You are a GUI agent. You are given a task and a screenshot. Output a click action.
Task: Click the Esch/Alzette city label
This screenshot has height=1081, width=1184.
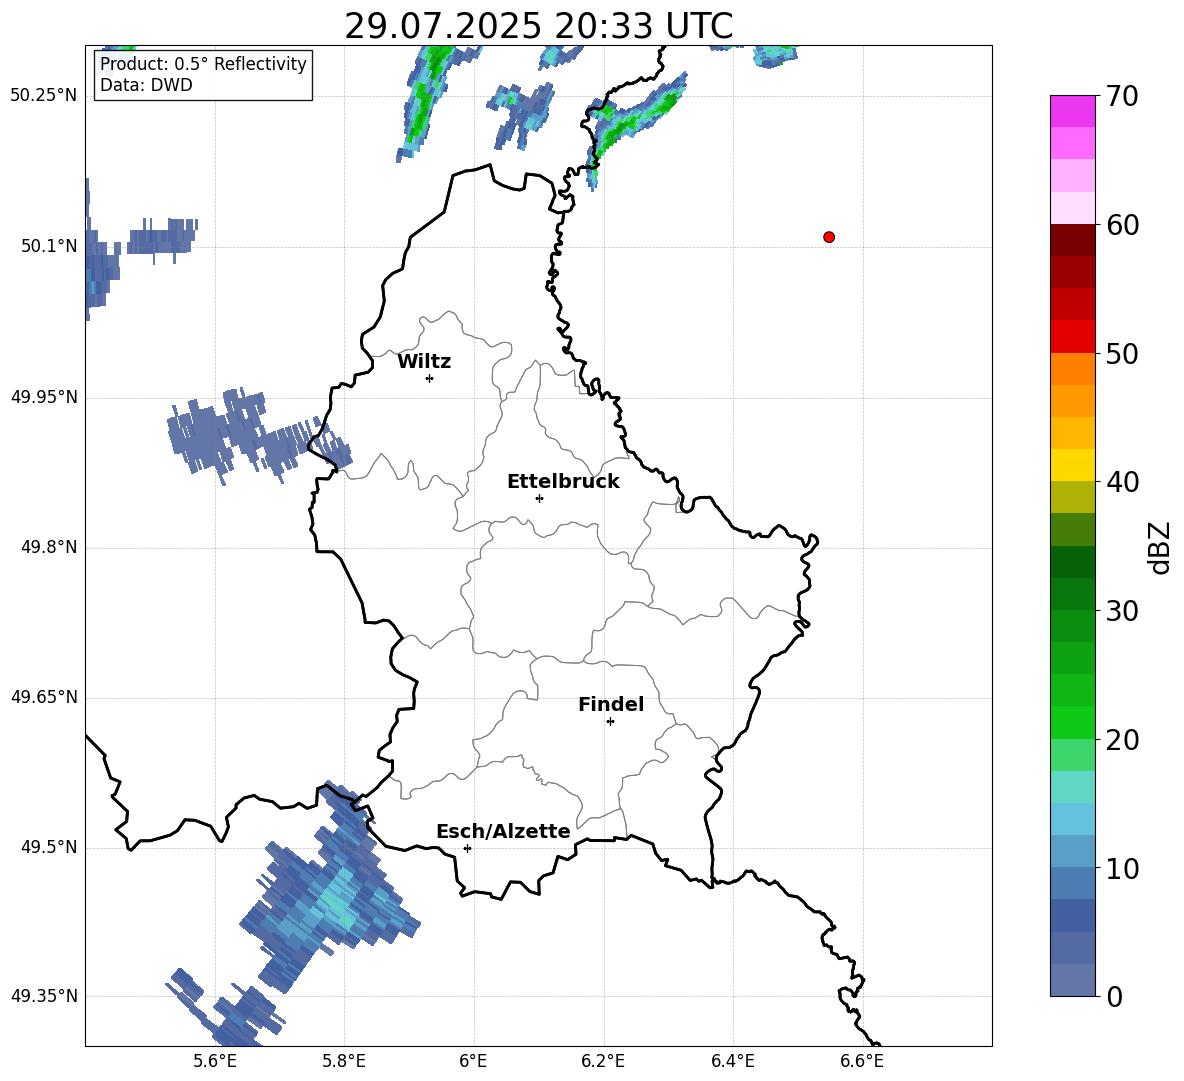[x=503, y=831]
